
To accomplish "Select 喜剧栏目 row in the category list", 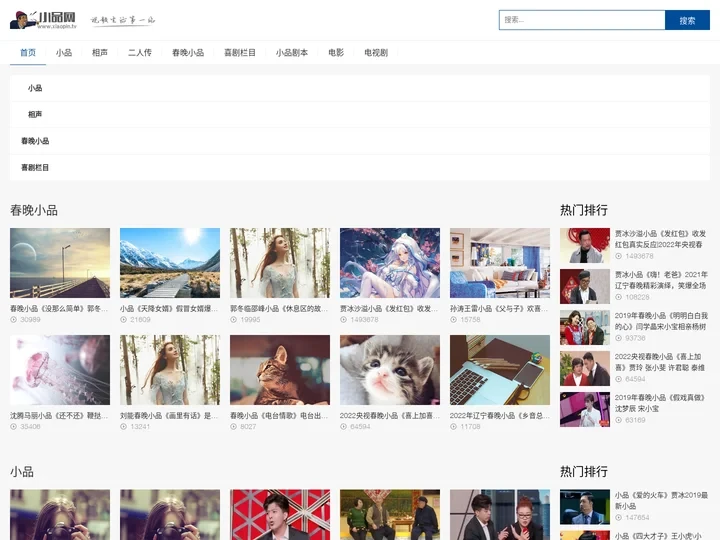I will point(360,168).
